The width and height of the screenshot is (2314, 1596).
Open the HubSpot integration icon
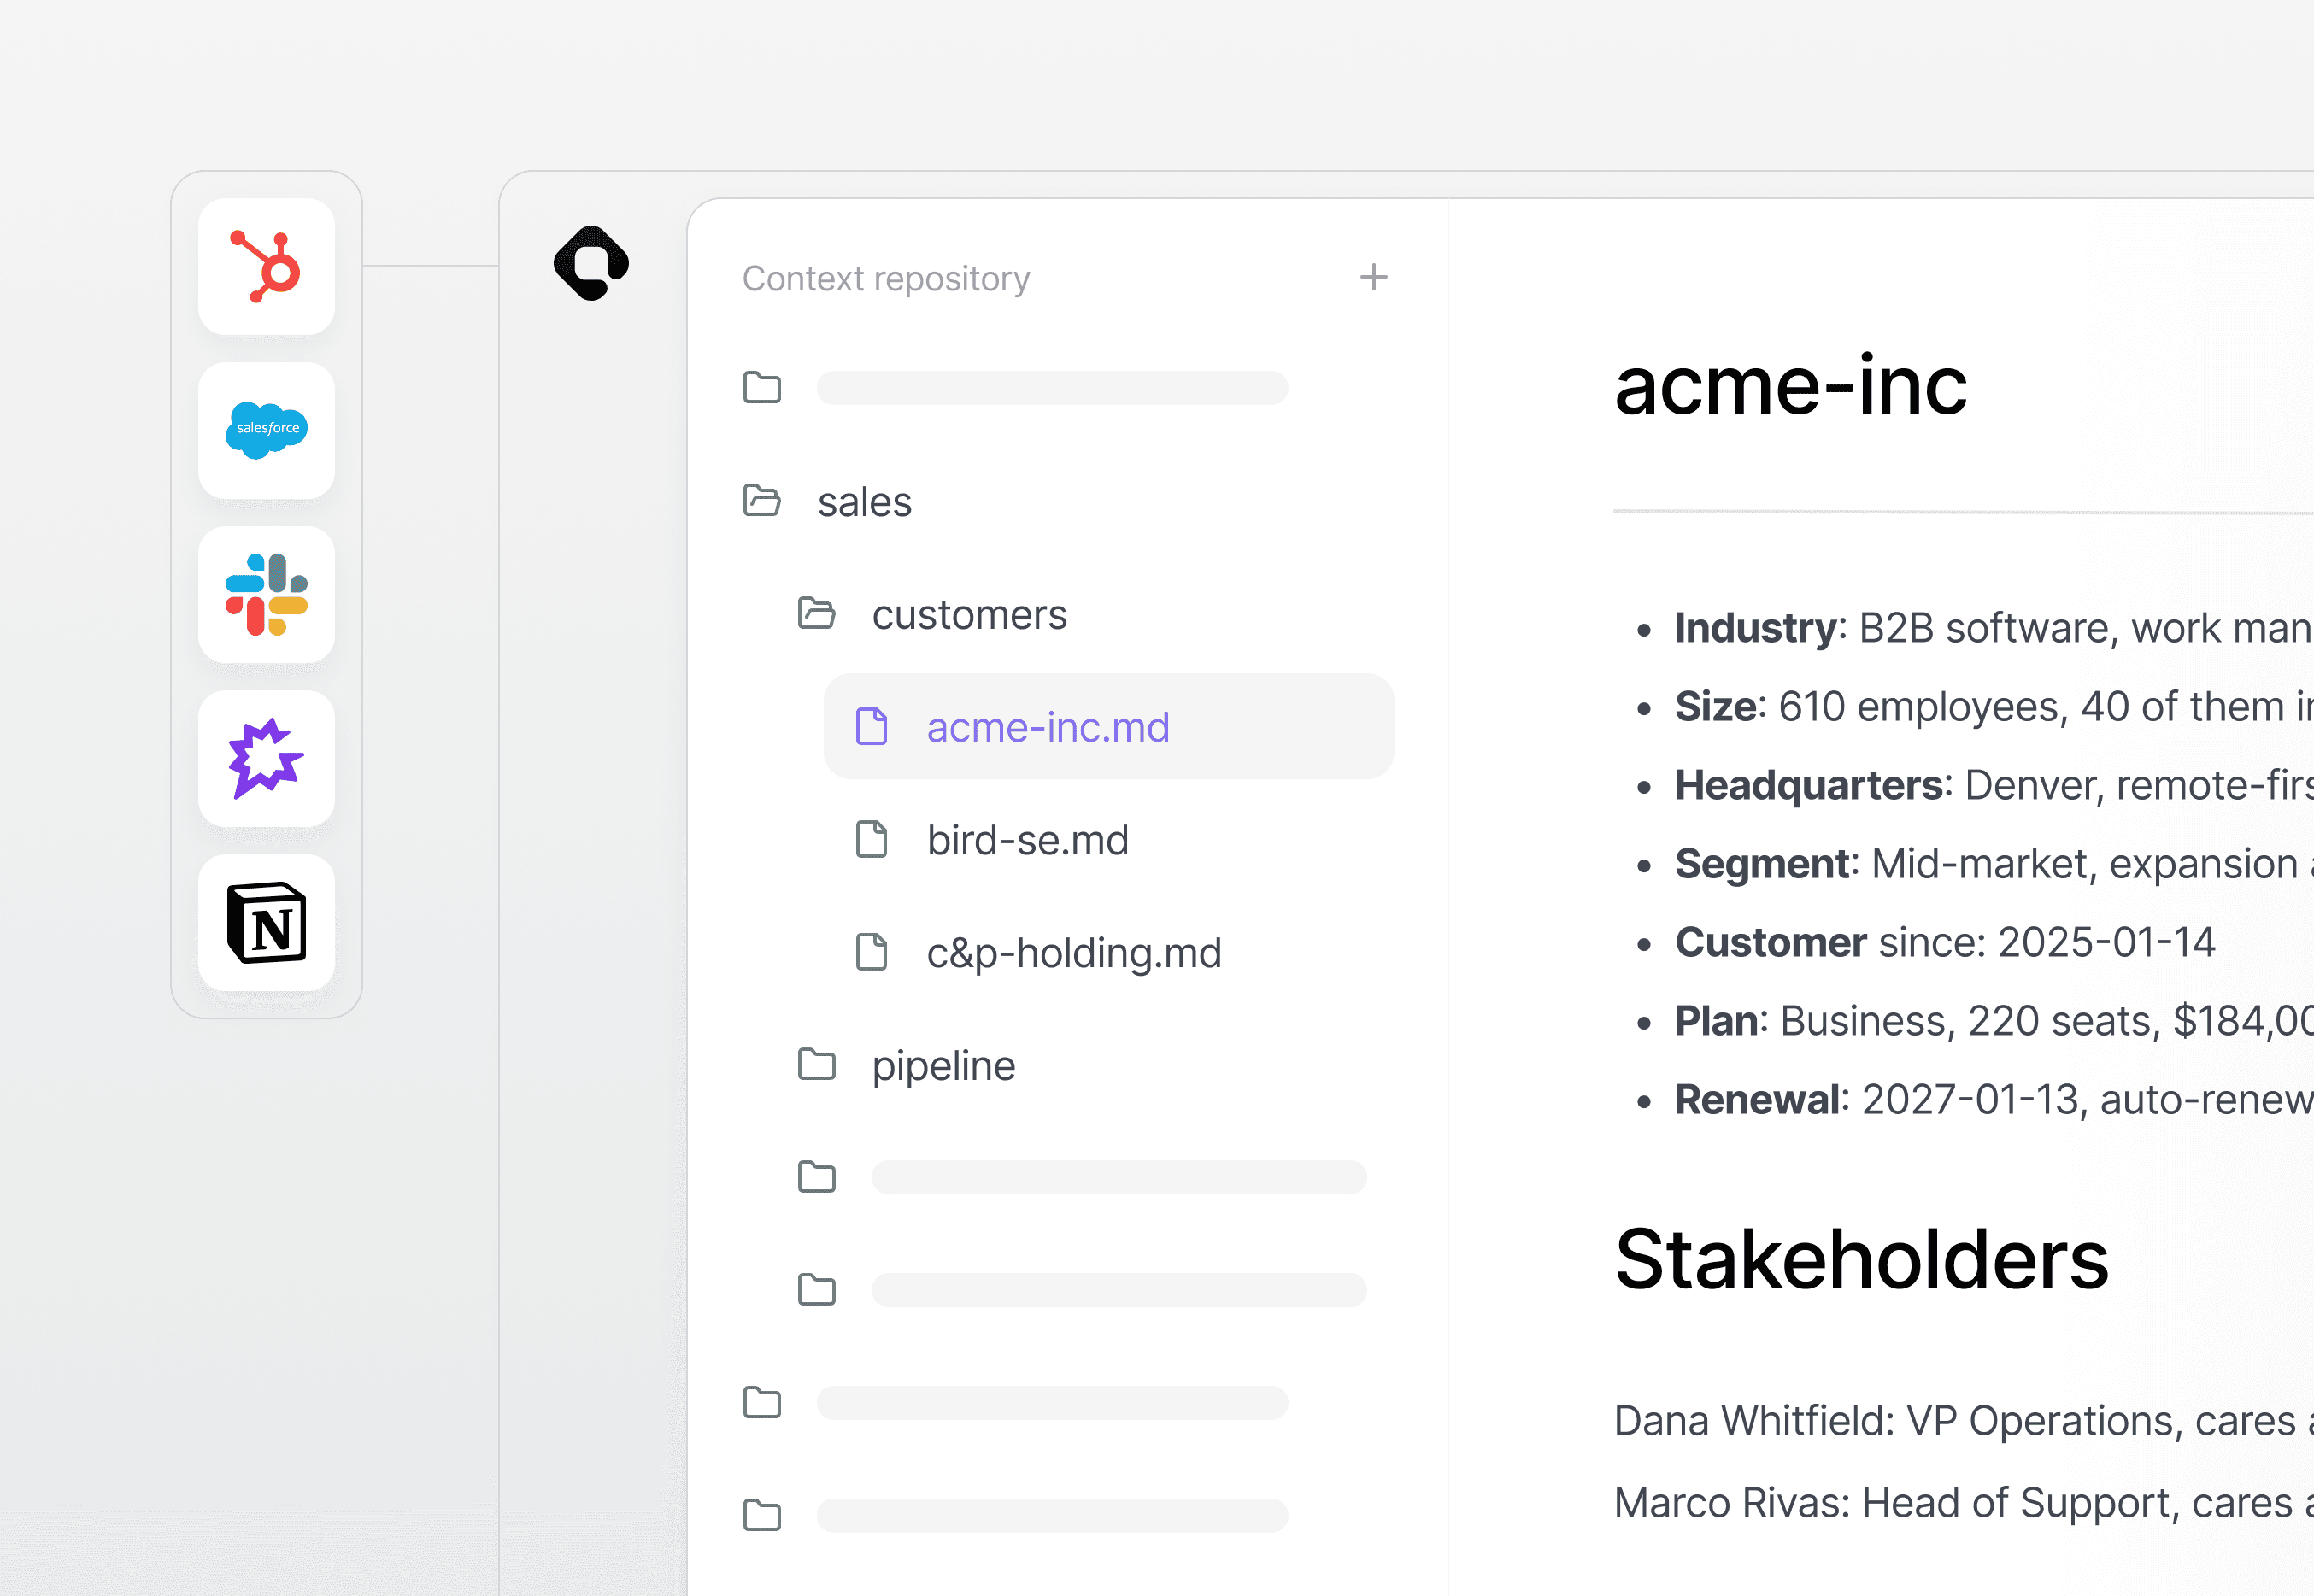click(266, 266)
